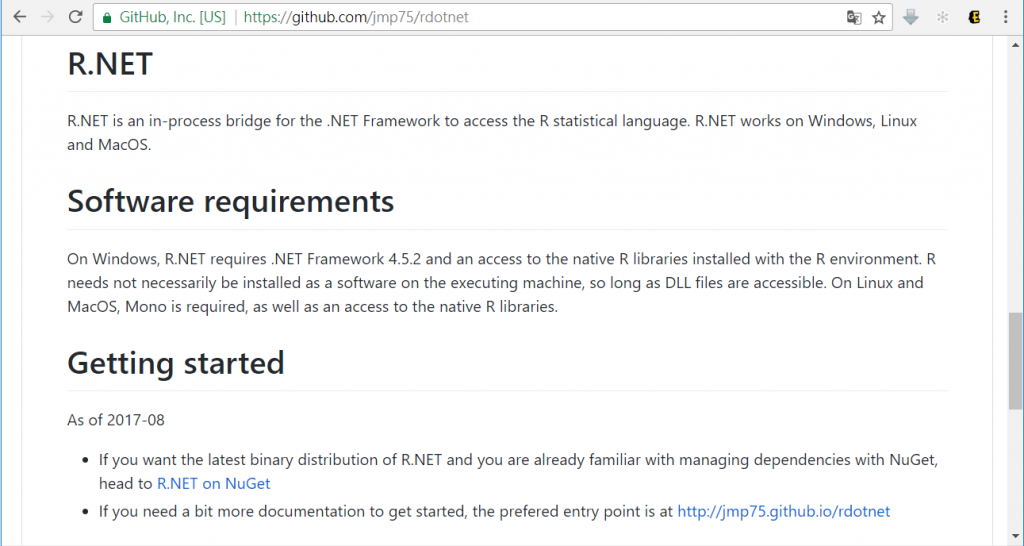View site security lock info
Screen dimensions: 1024x546
pyautogui.click(x=107, y=18)
